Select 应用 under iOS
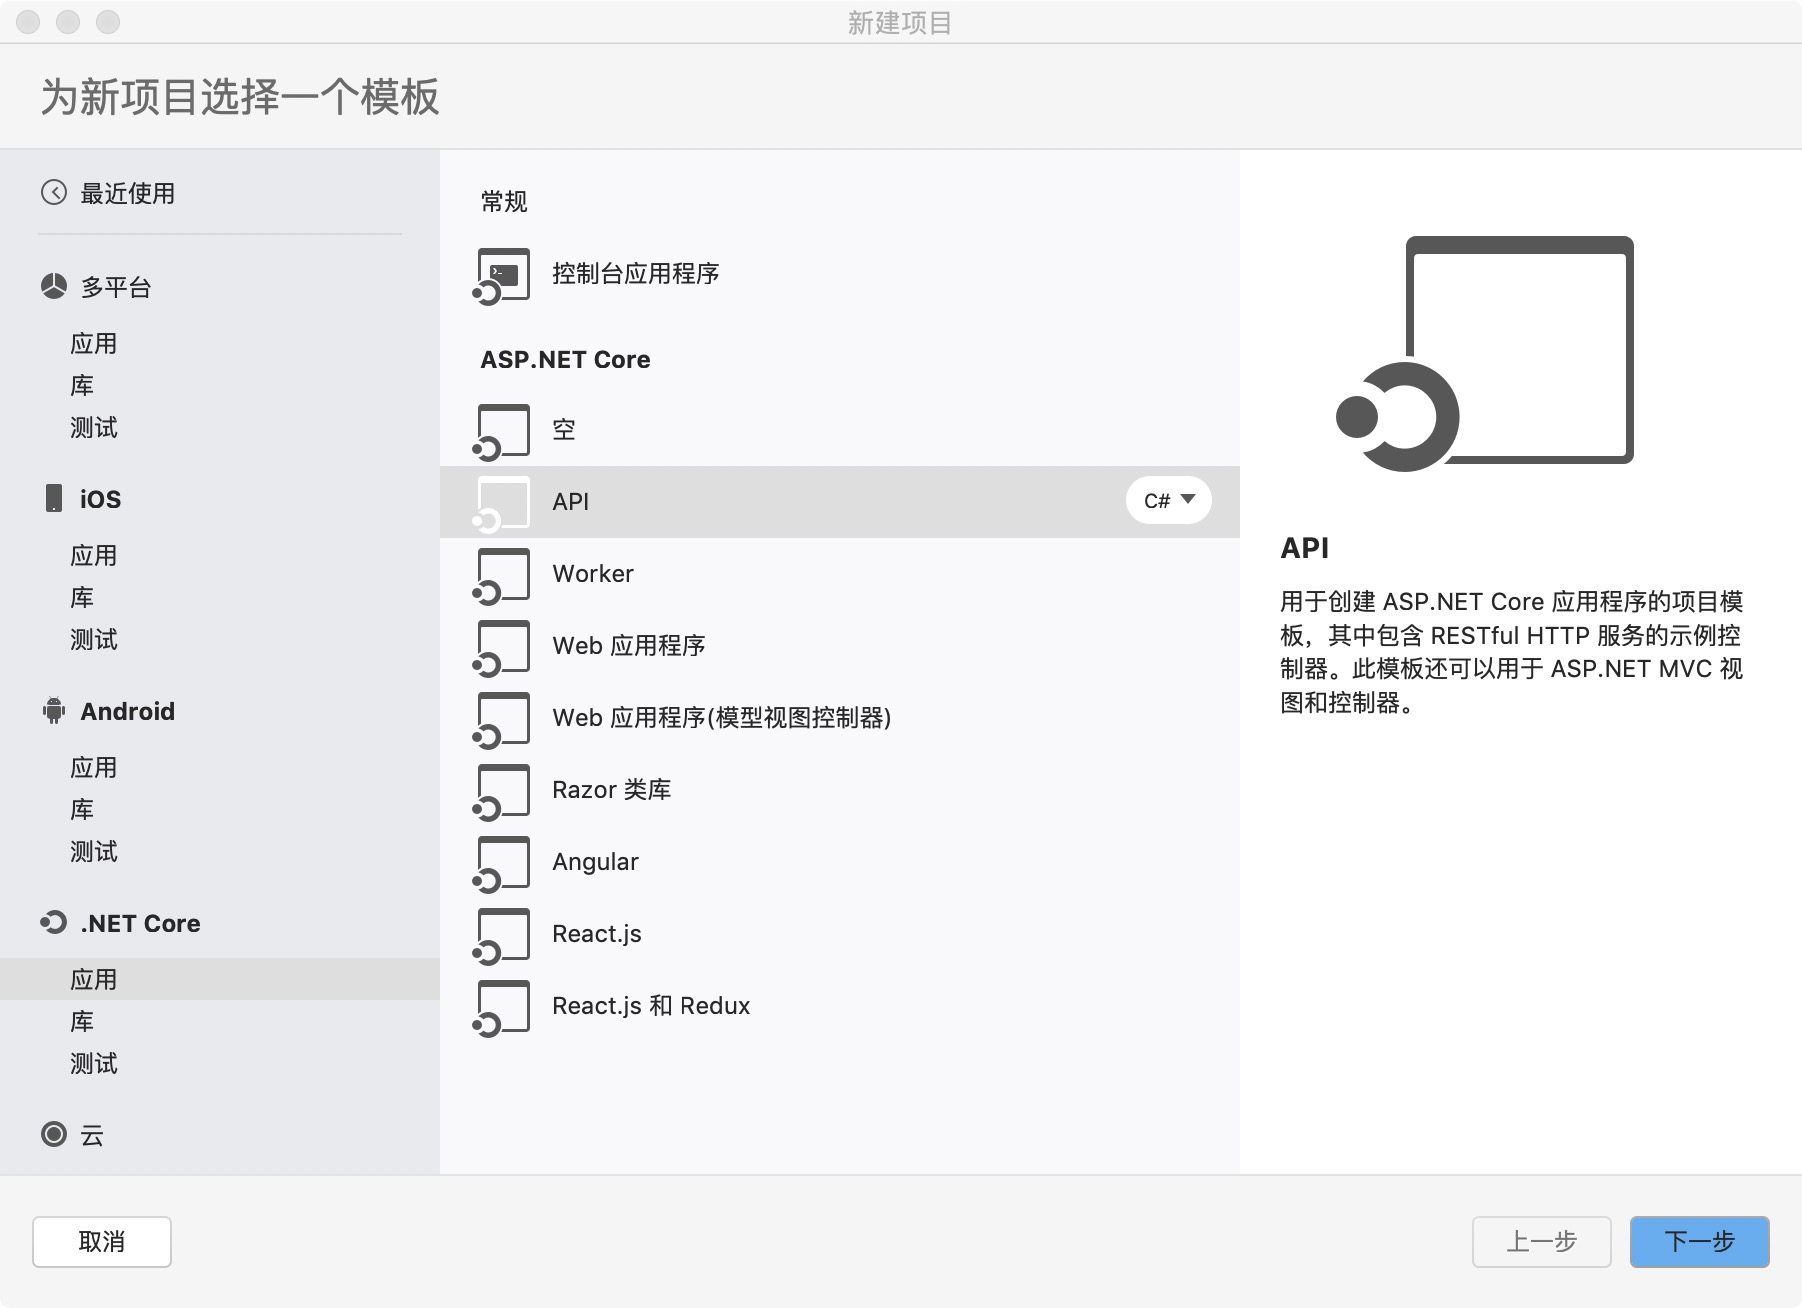The height and width of the screenshot is (1308, 1802). point(94,555)
